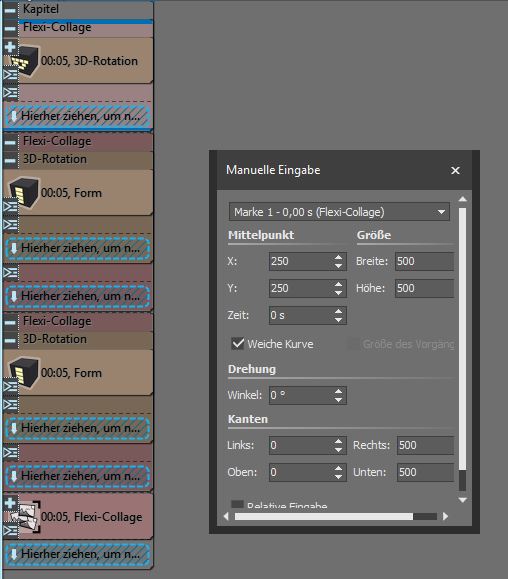Close the Manuelle Eingabe dialog
The height and width of the screenshot is (579, 508).
point(455,170)
